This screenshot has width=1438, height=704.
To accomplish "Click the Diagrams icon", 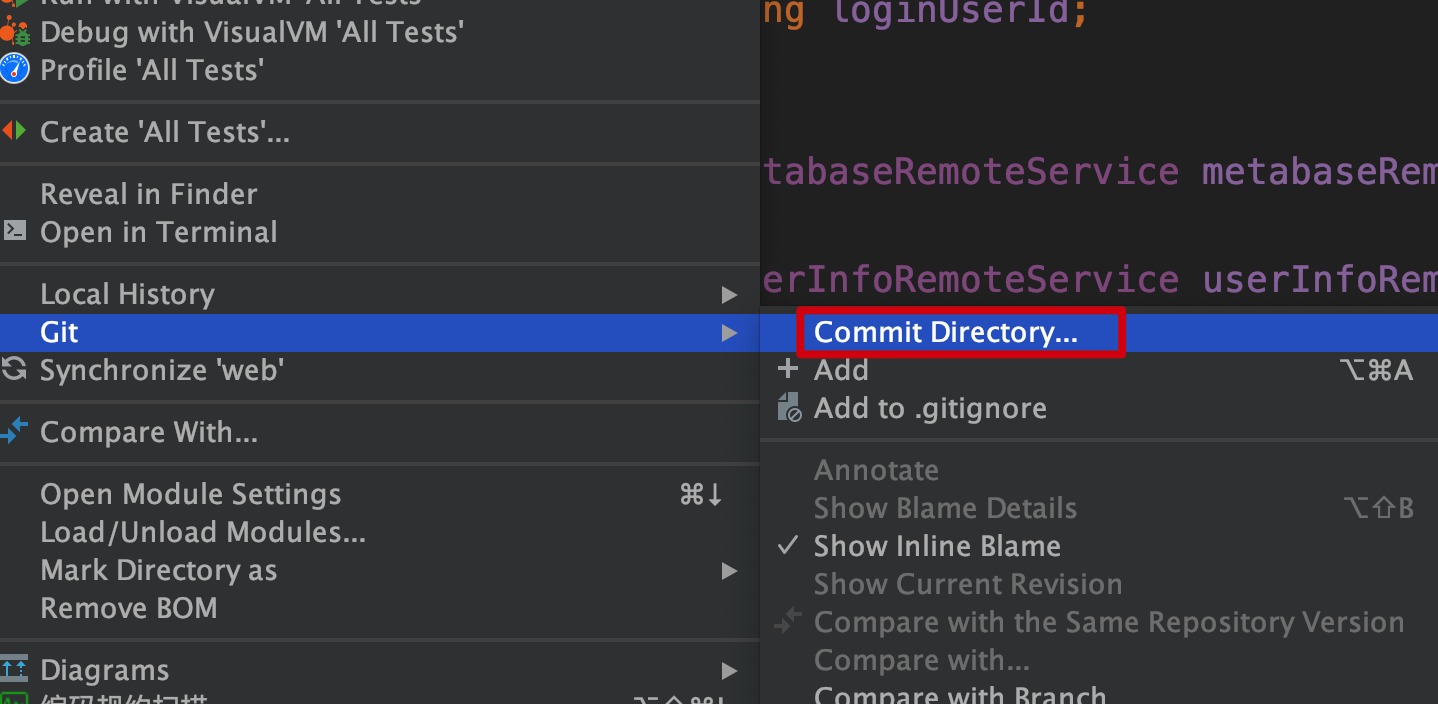I will [14, 668].
